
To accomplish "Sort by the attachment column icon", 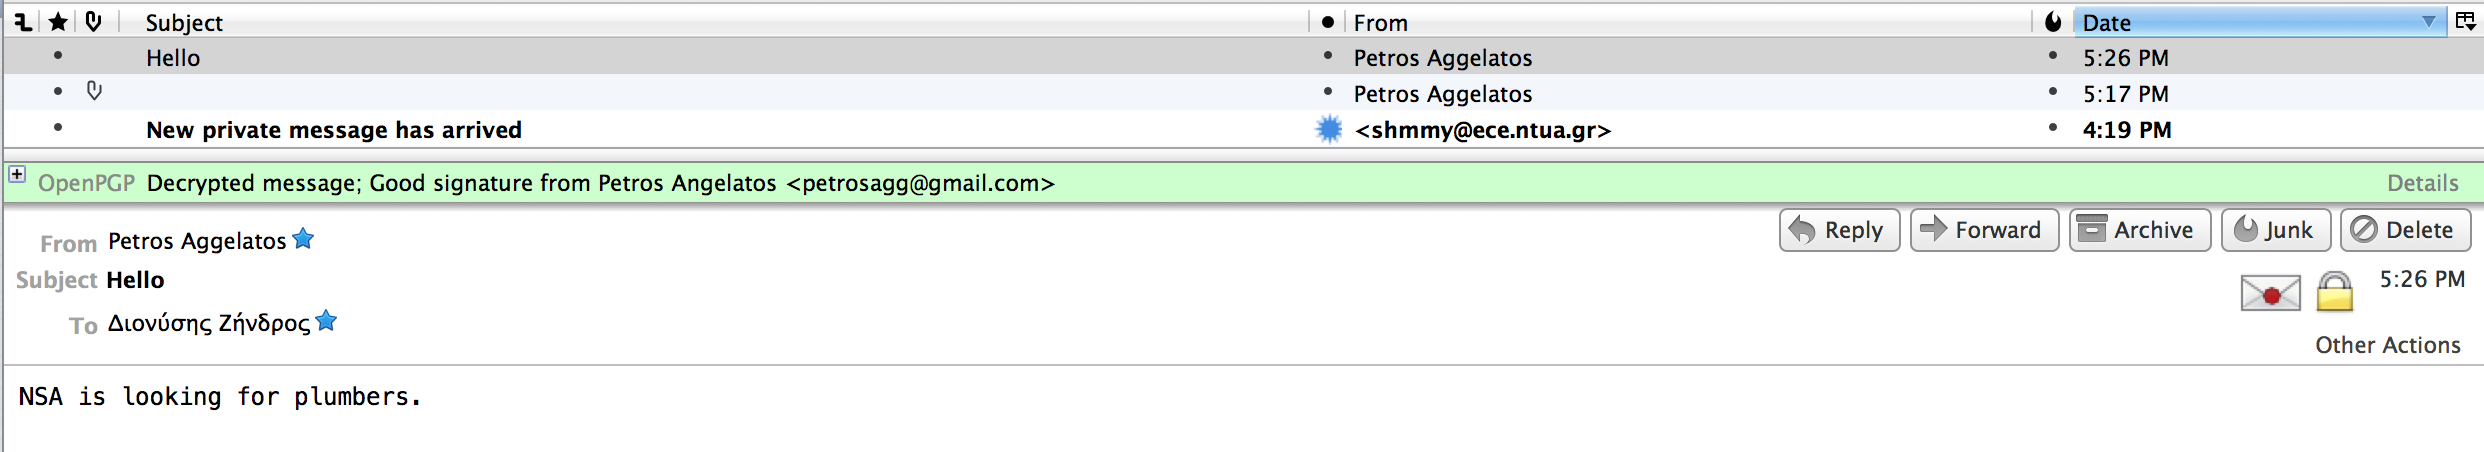I will pos(93,21).
